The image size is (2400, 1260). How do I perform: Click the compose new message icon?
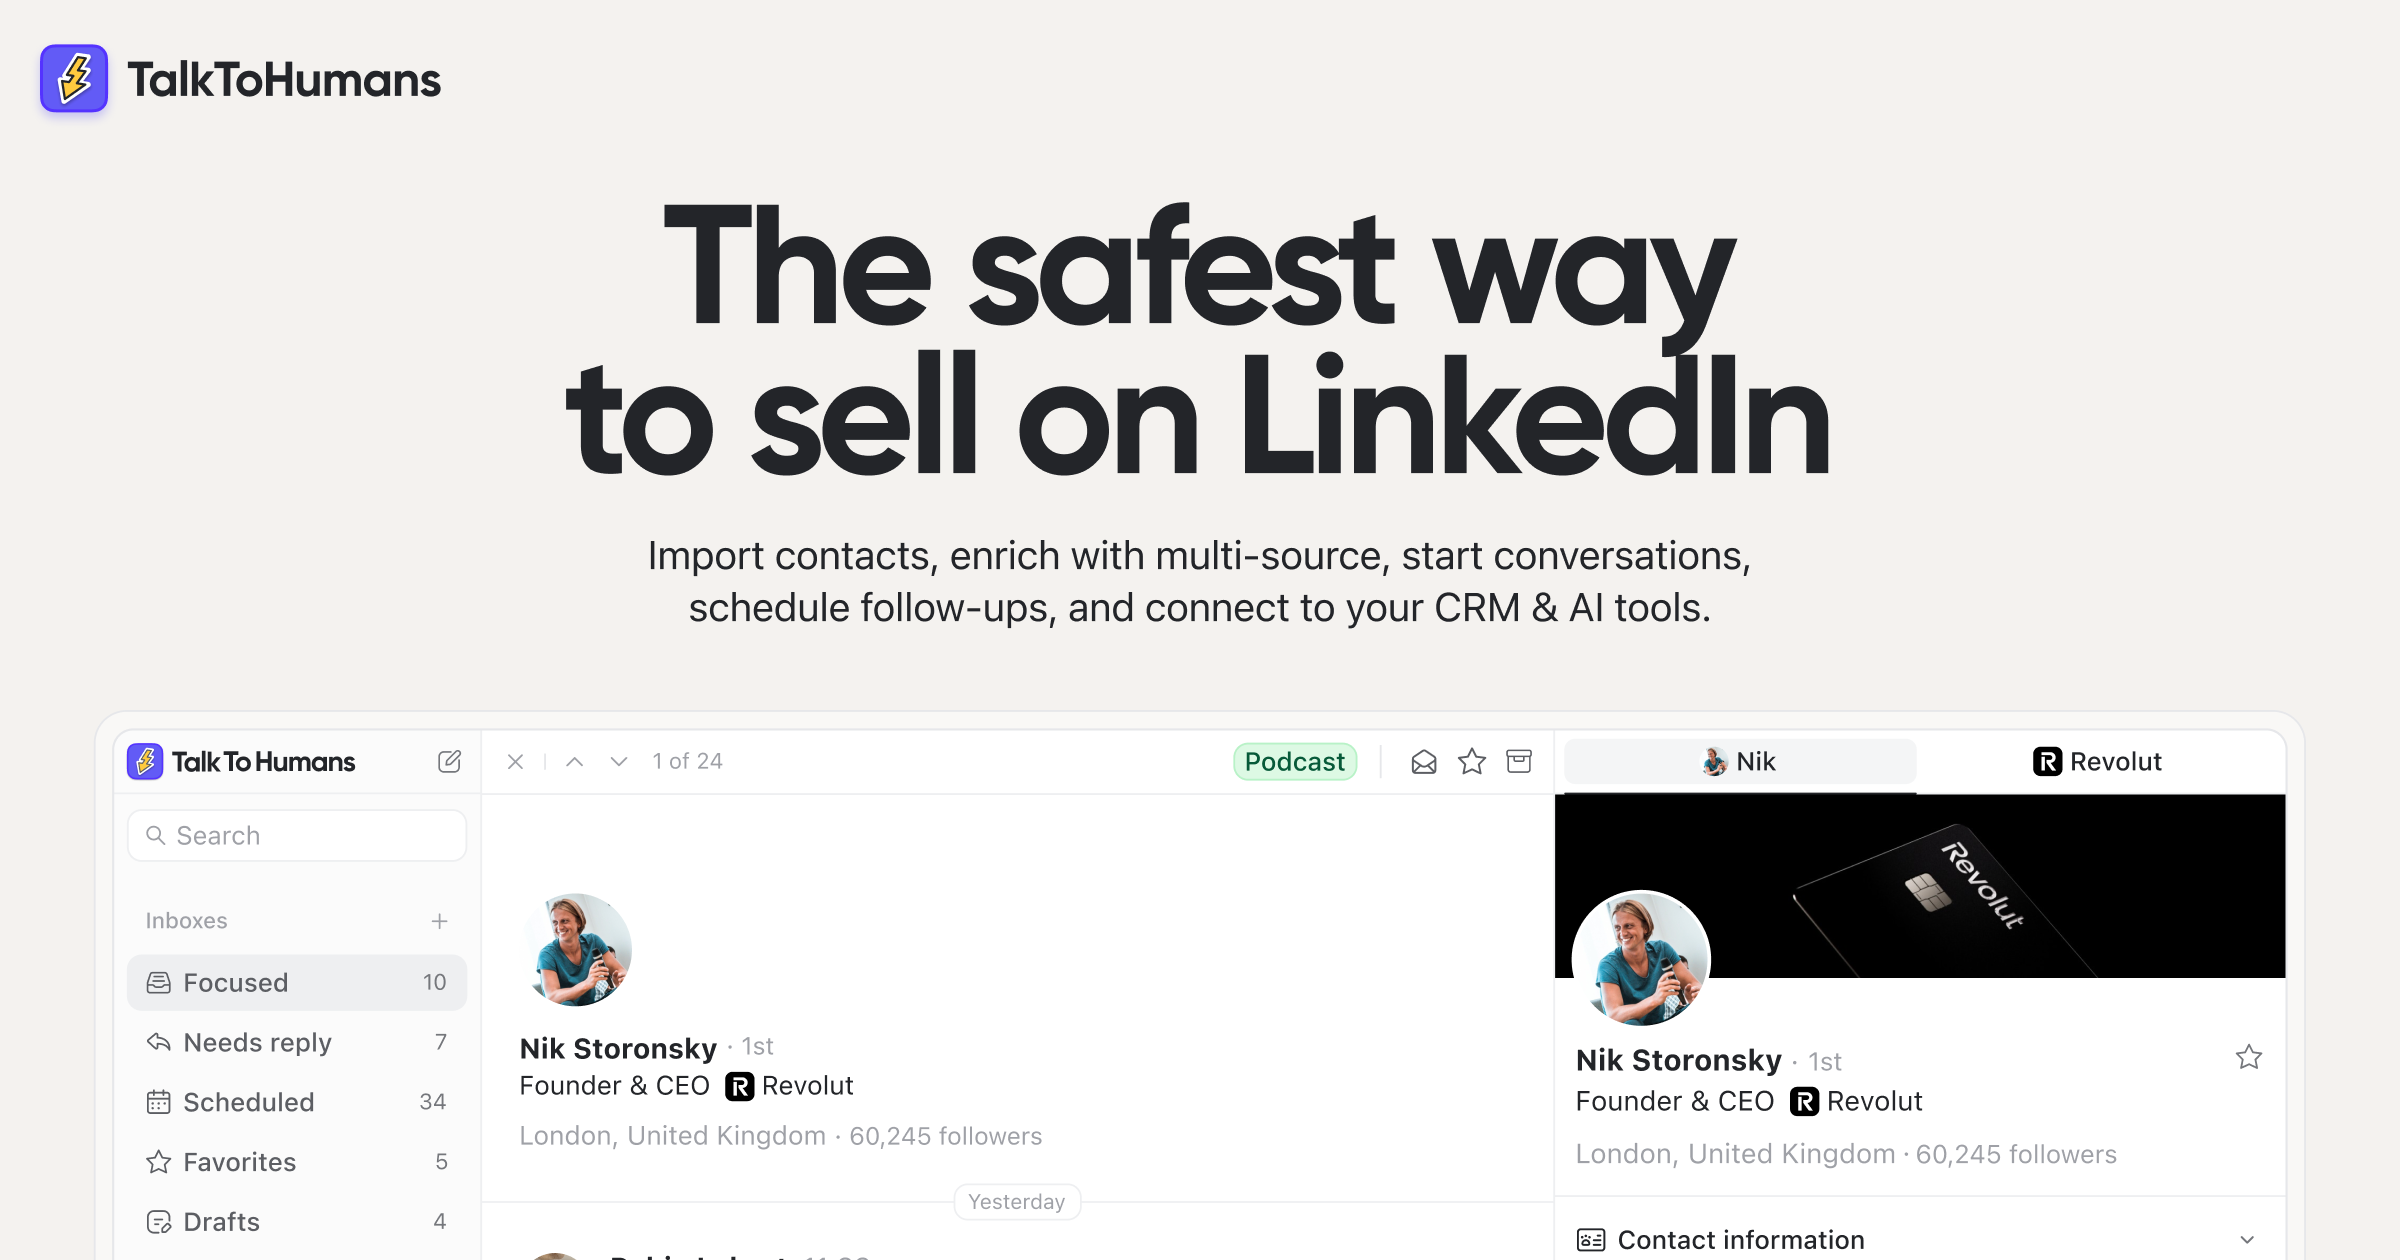(449, 762)
